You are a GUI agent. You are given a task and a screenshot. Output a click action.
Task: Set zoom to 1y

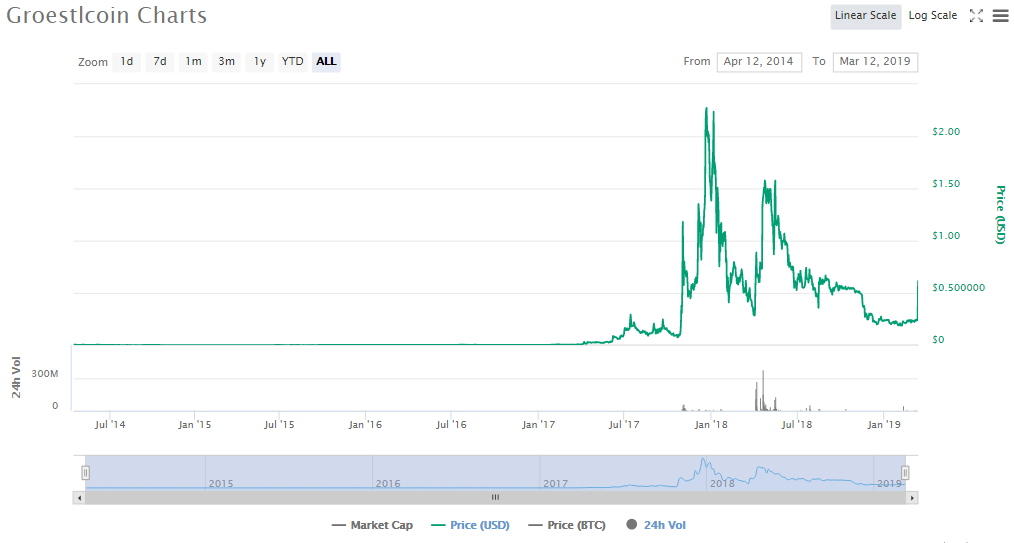260,61
